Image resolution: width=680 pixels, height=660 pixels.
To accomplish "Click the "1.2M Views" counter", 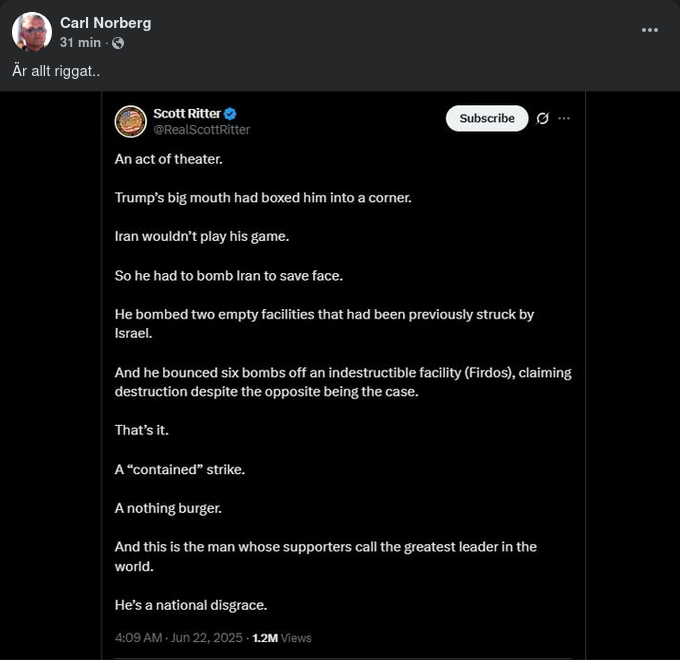I will 282,637.
